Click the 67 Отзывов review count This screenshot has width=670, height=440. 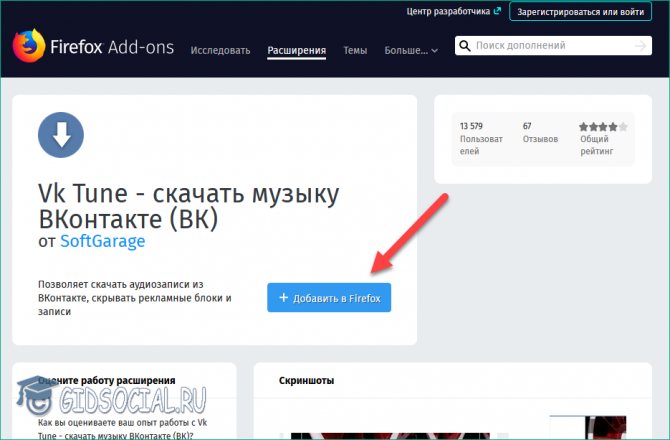click(x=540, y=132)
